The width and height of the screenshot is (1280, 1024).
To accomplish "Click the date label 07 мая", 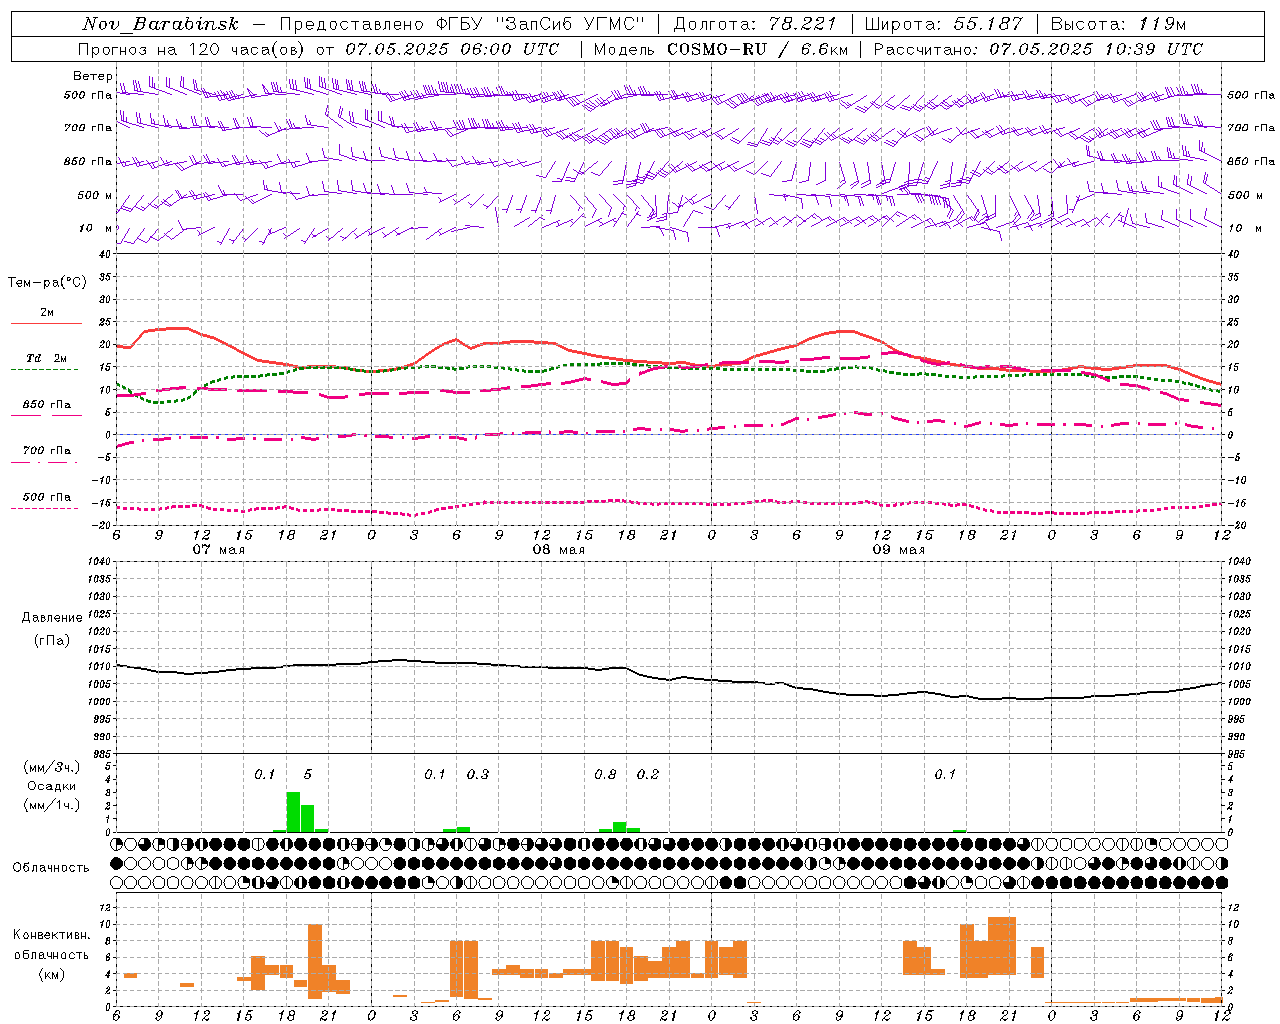I will point(218,550).
